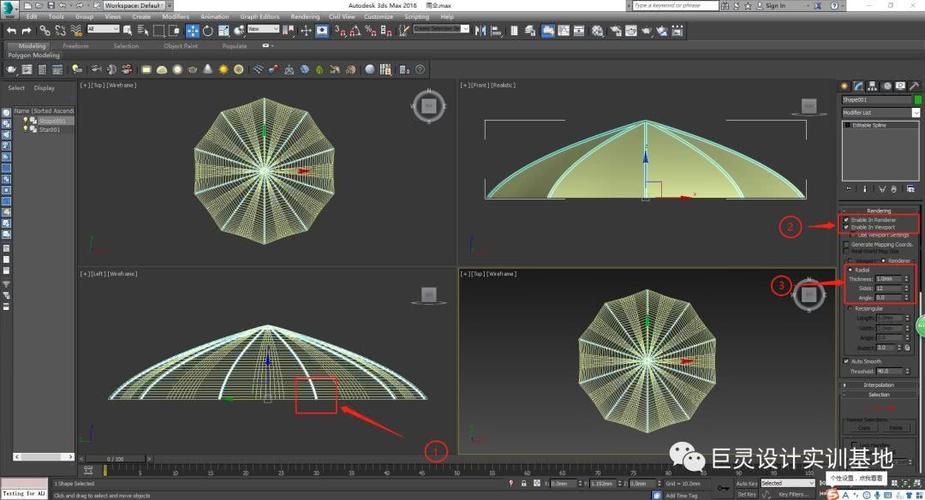Click the Undo arrow in main toolbar
This screenshot has width=925, height=500.
tap(11, 31)
